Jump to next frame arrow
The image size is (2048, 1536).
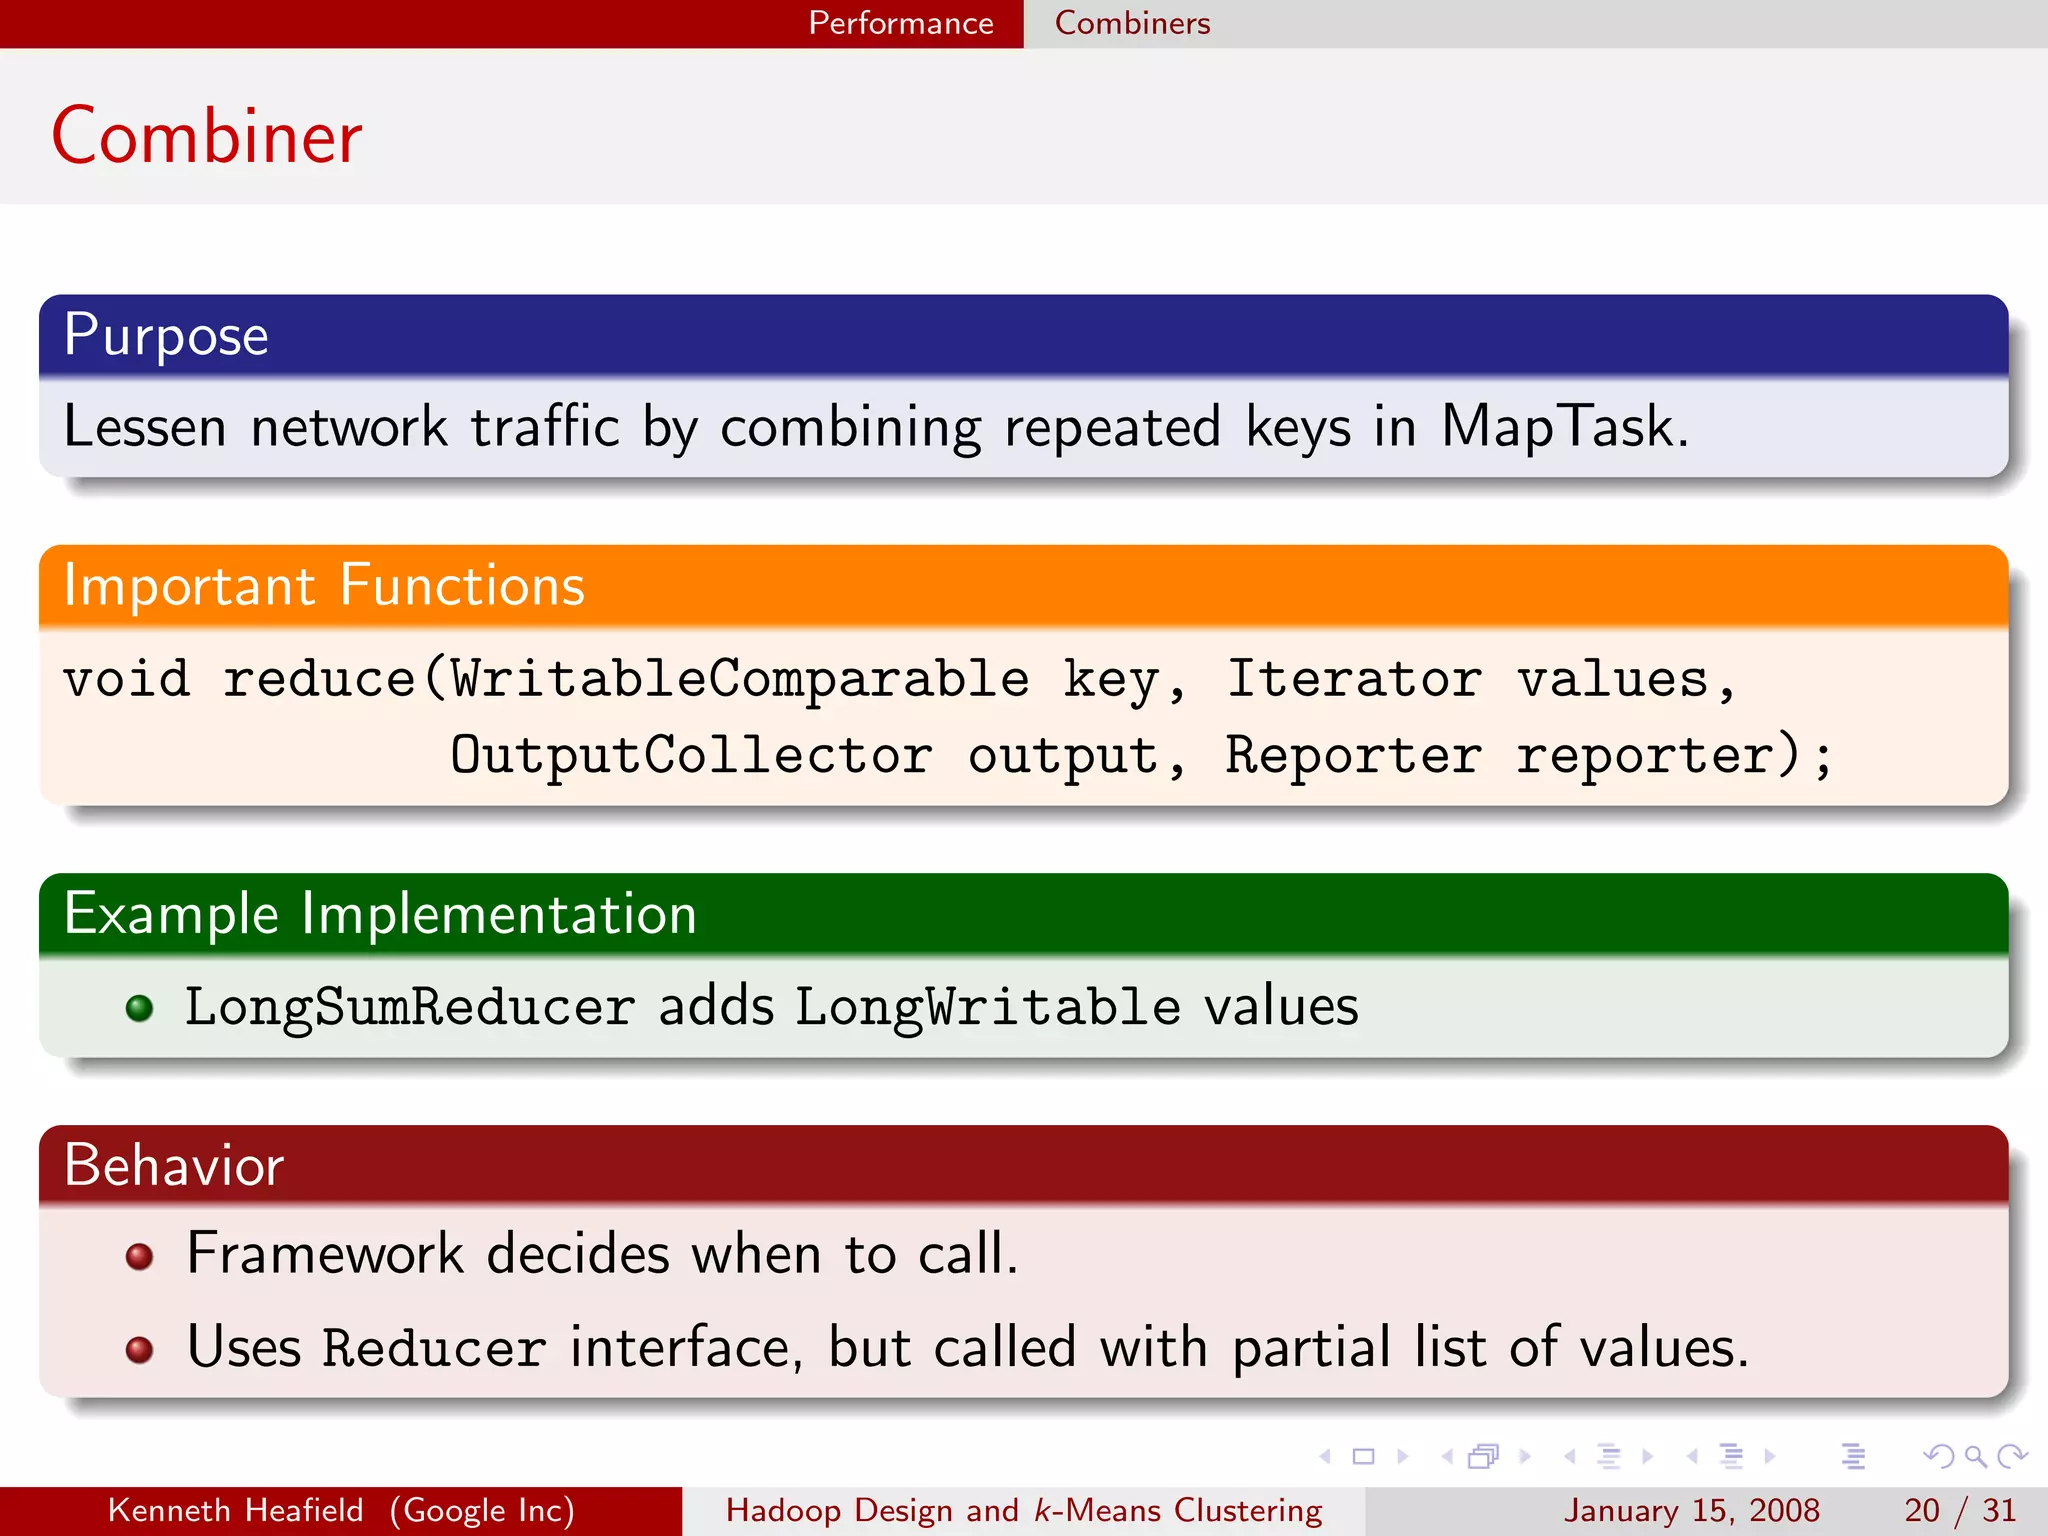point(1524,1456)
